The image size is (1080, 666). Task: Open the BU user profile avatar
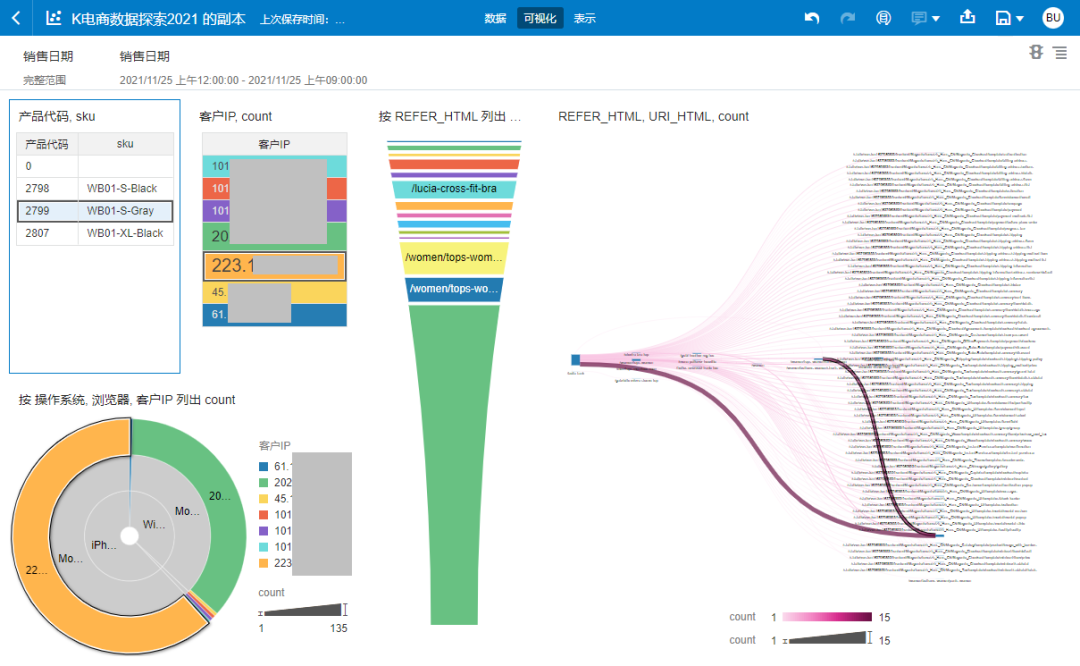coord(1053,18)
